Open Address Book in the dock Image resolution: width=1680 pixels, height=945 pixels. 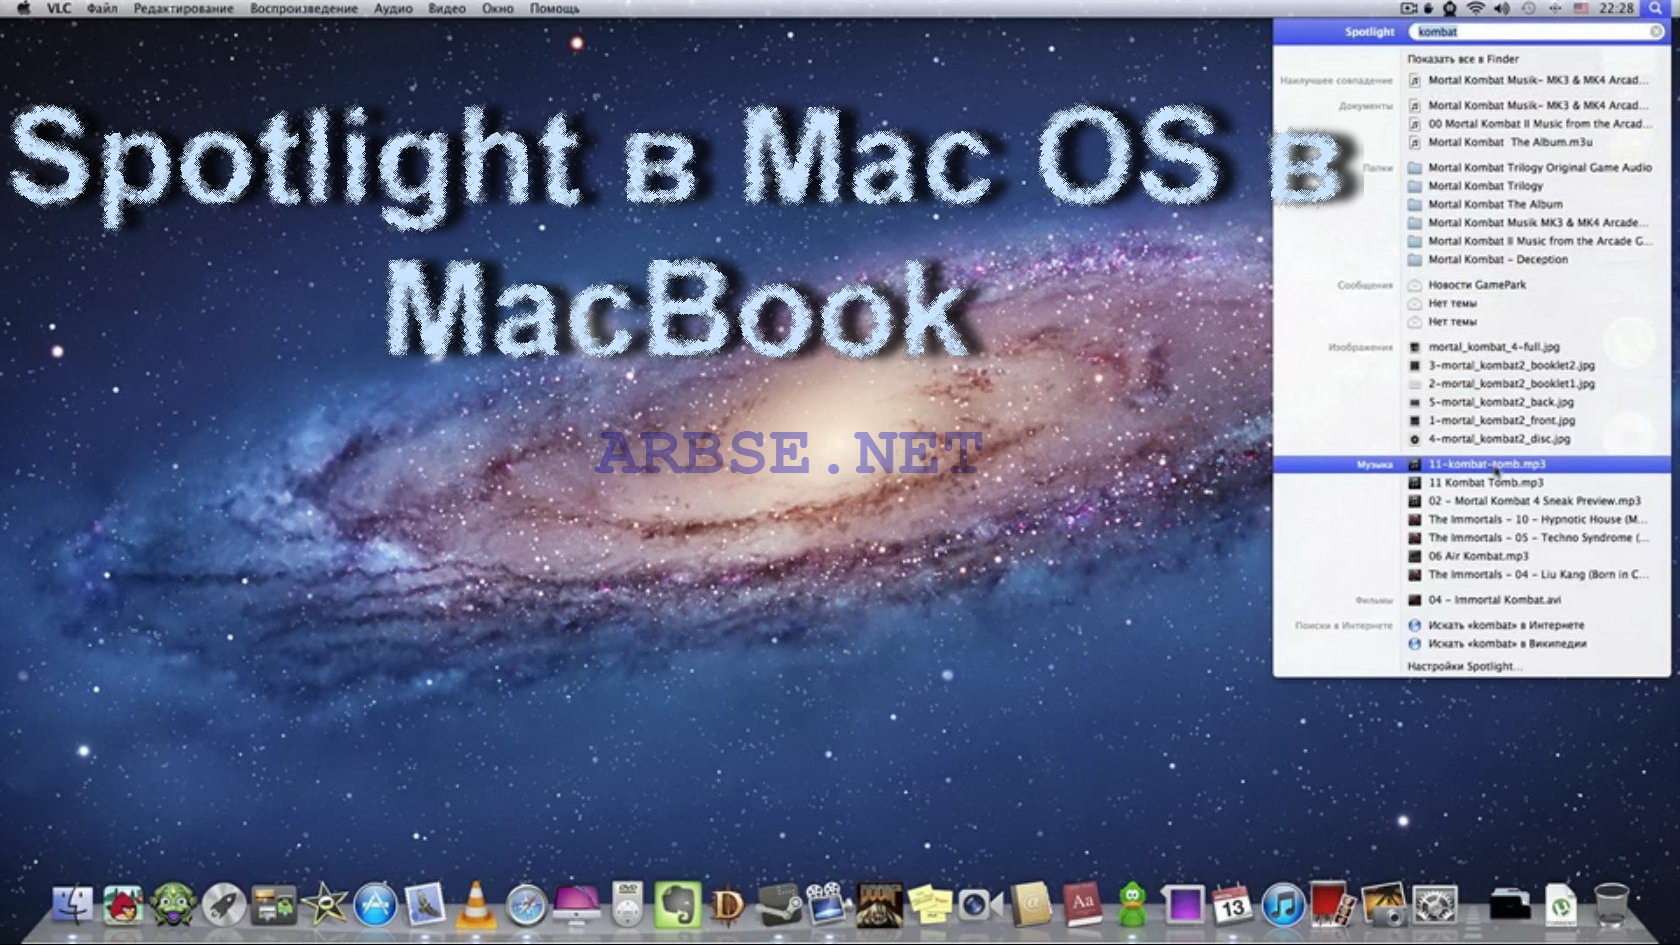1031,905
